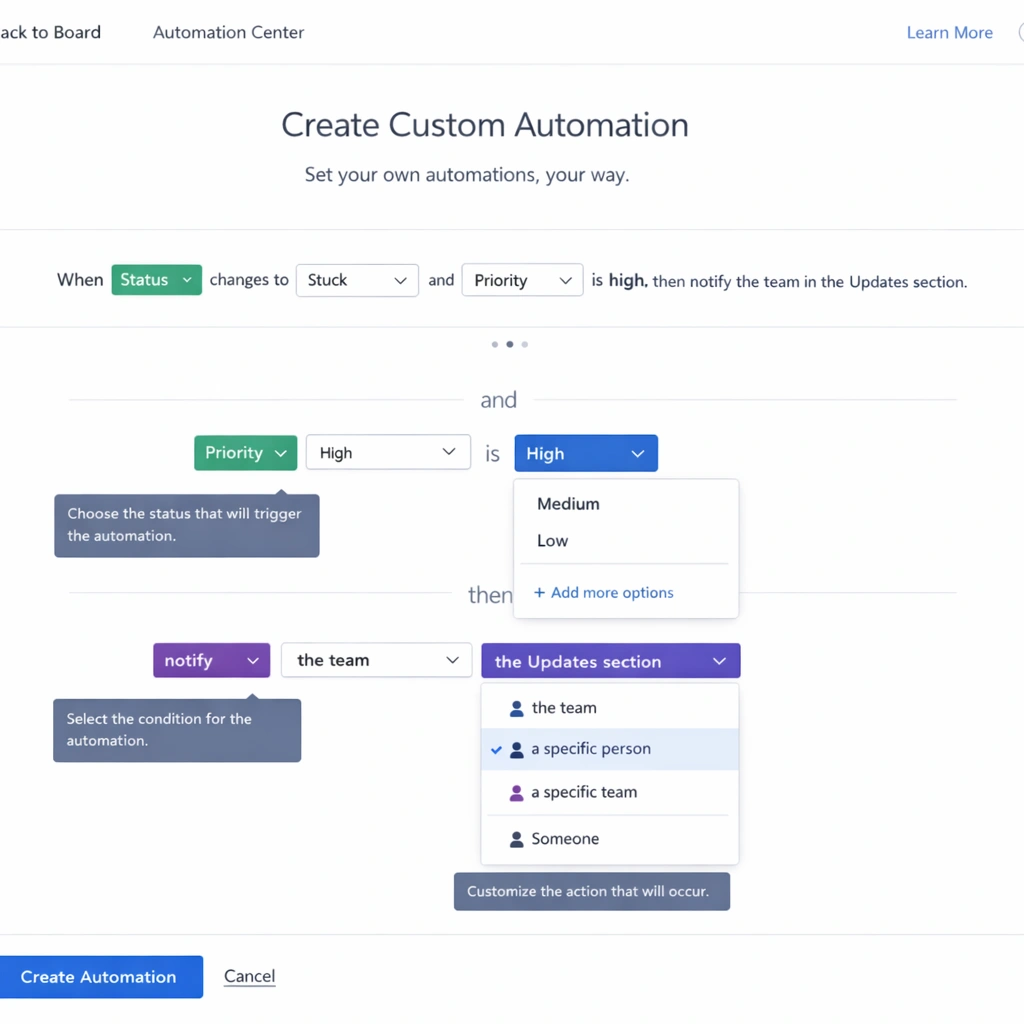
Task: Expand the Stuck dropdown in the sentence
Action: [357, 280]
